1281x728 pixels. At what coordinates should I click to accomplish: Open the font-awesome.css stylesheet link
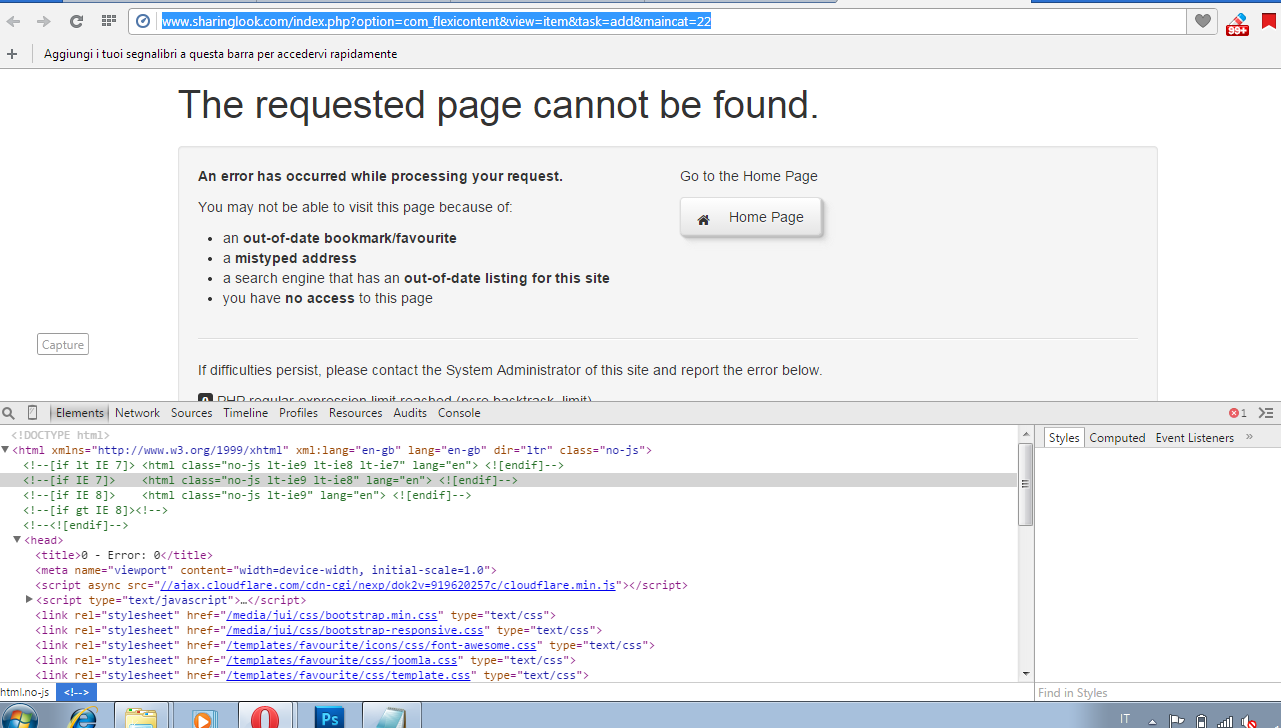pos(380,645)
